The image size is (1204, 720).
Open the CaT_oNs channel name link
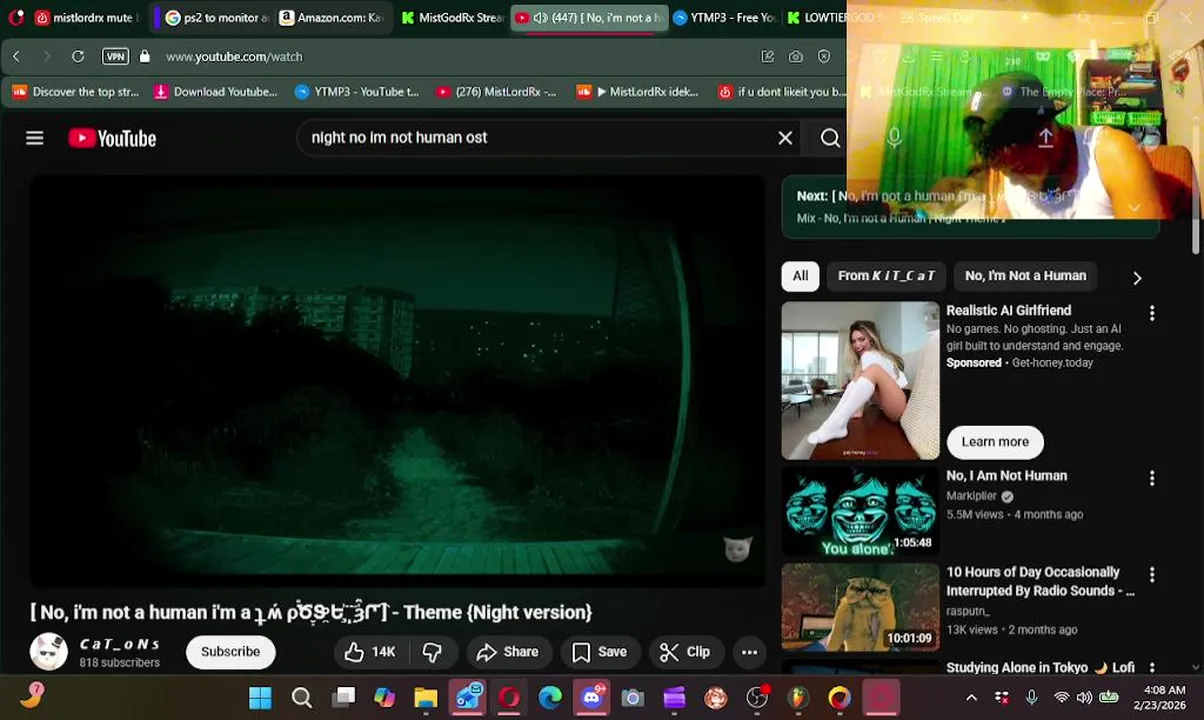(x=119, y=644)
